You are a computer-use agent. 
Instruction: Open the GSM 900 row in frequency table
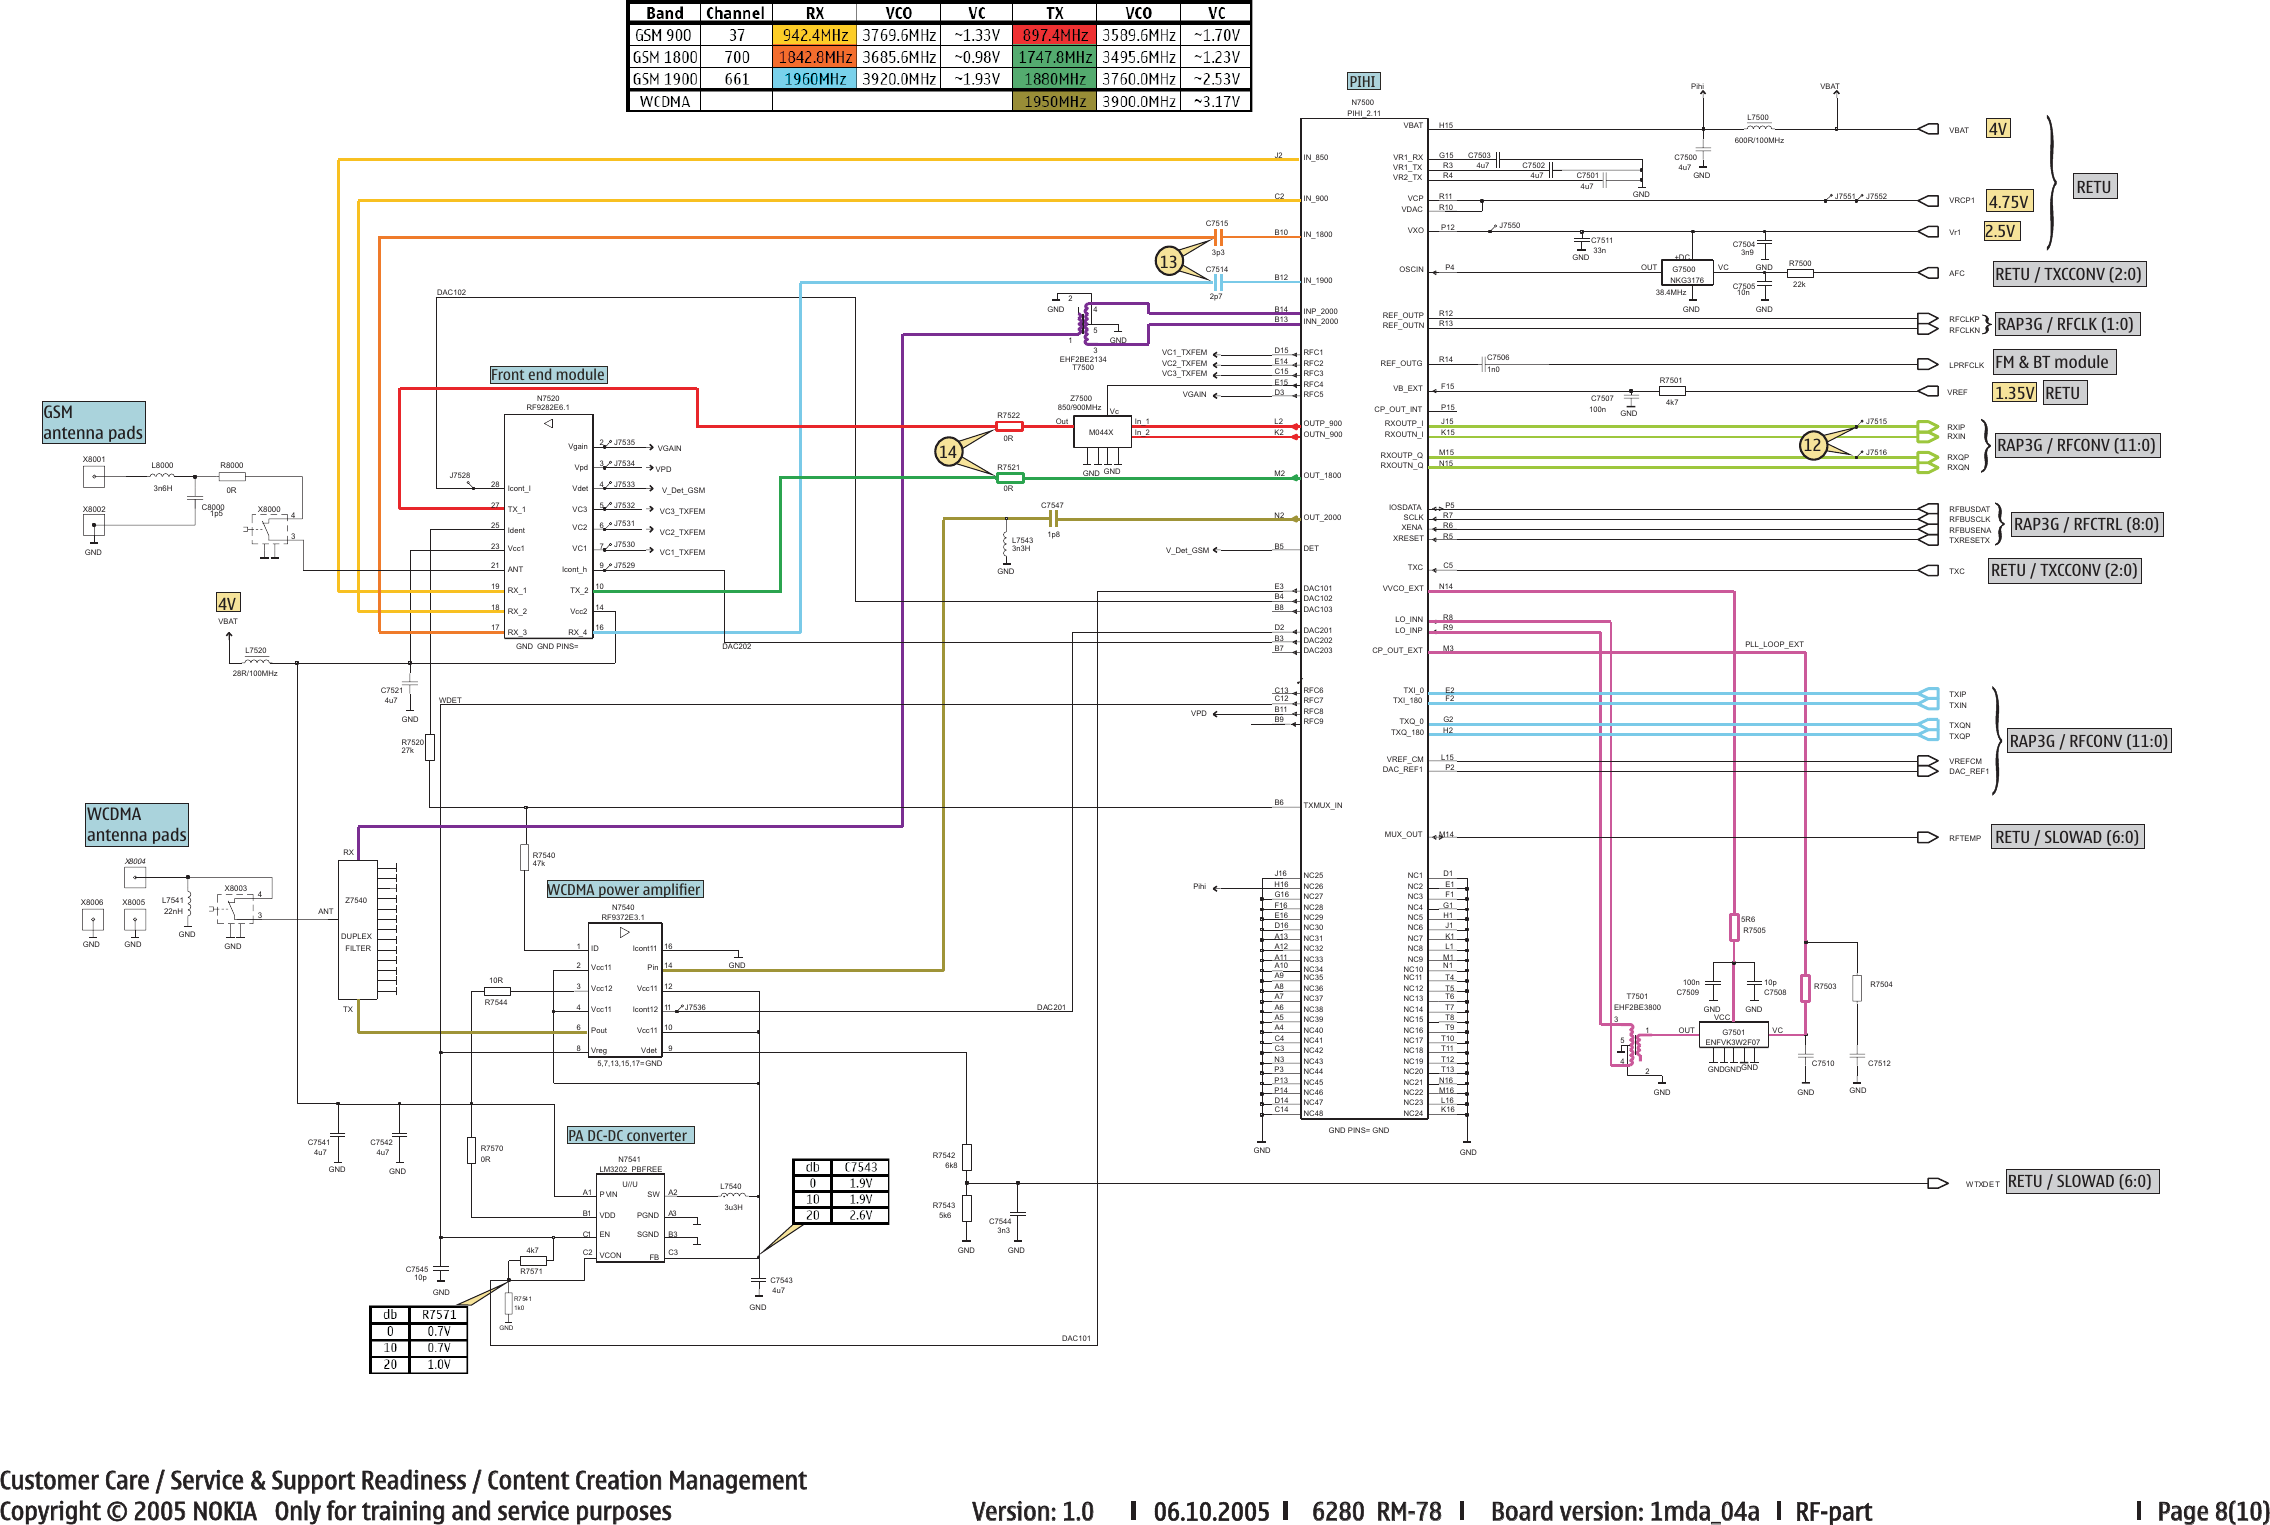click(661, 35)
